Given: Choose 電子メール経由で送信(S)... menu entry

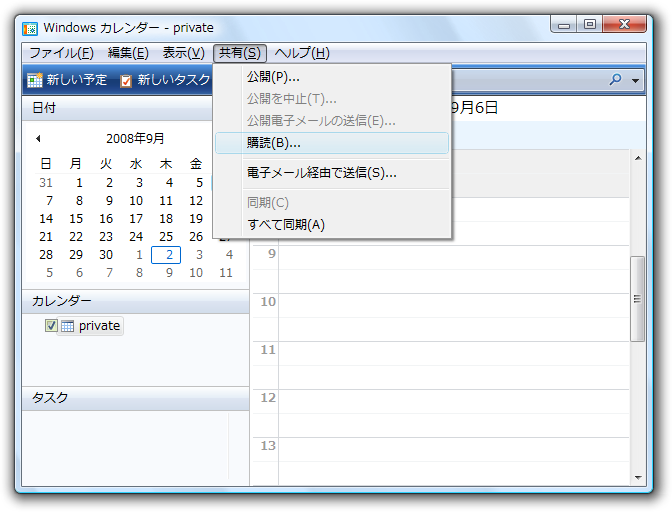Looking at the screenshot, I should point(321,173).
